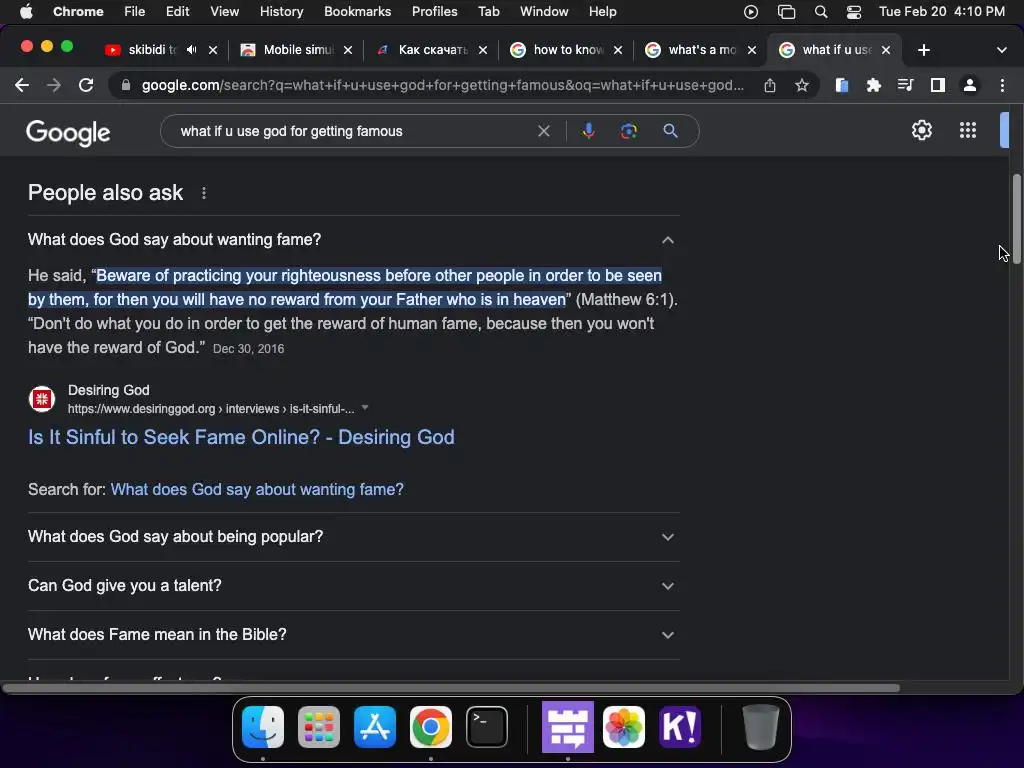Bookmark this page with star icon
This screenshot has height=768, width=1024.
tap(802, 85)
